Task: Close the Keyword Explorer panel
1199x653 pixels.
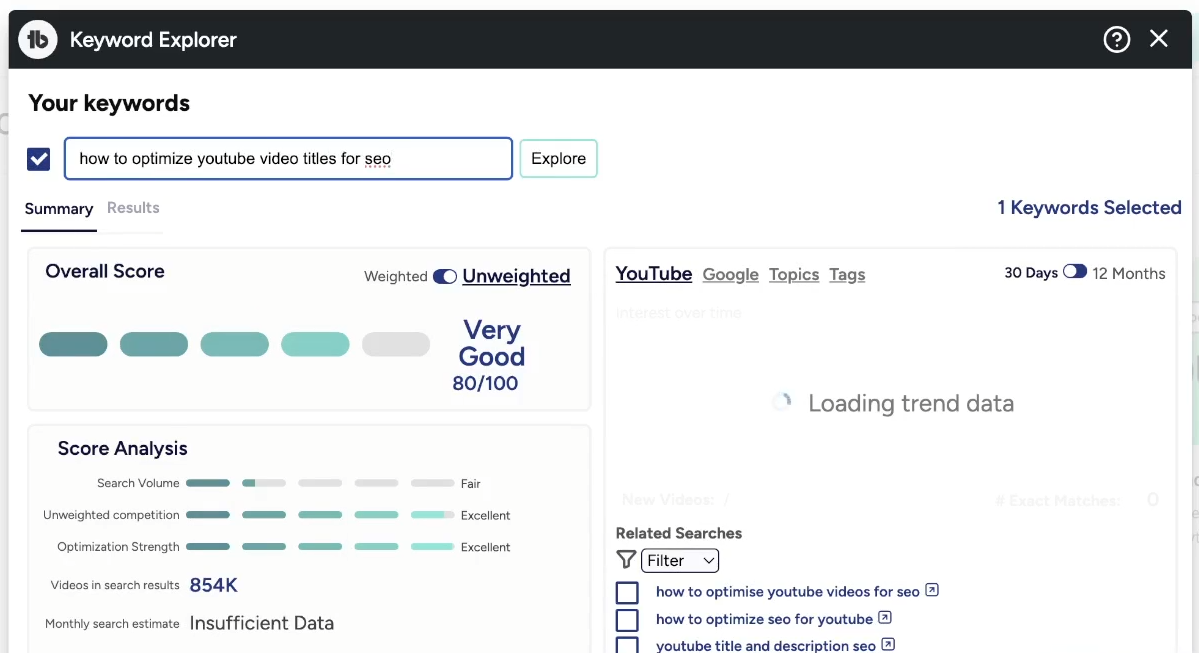Action: click(x=1158, y=38)
